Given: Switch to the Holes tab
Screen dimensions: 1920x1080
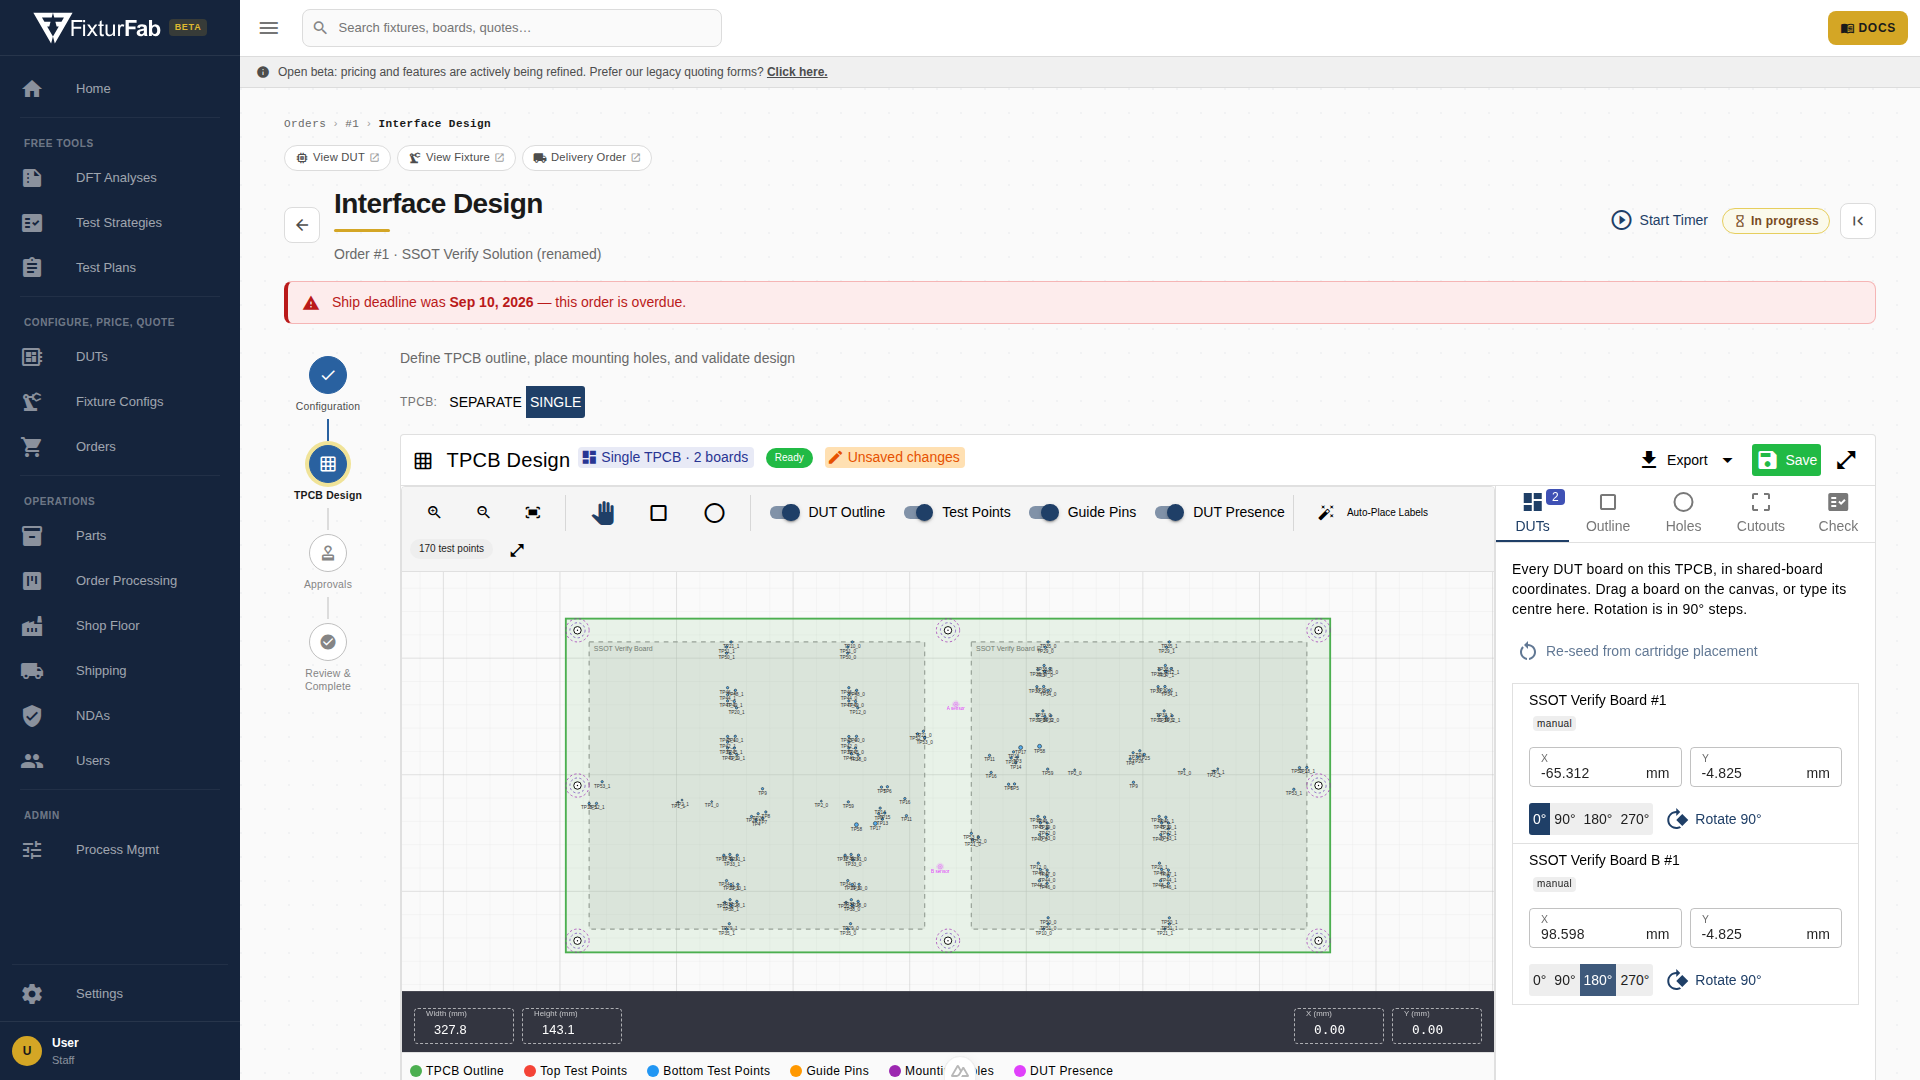Looking at the screenshot, I should [1683, 513].
